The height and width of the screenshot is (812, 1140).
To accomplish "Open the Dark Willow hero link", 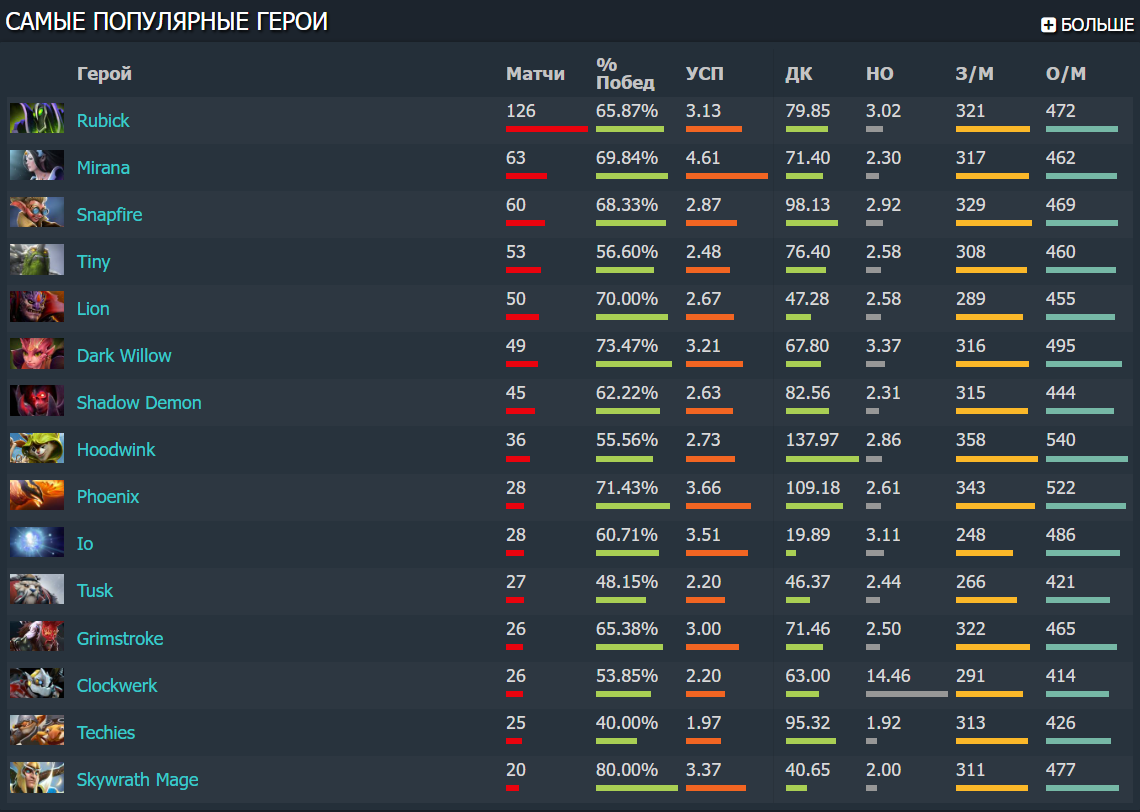I will 124,355.
